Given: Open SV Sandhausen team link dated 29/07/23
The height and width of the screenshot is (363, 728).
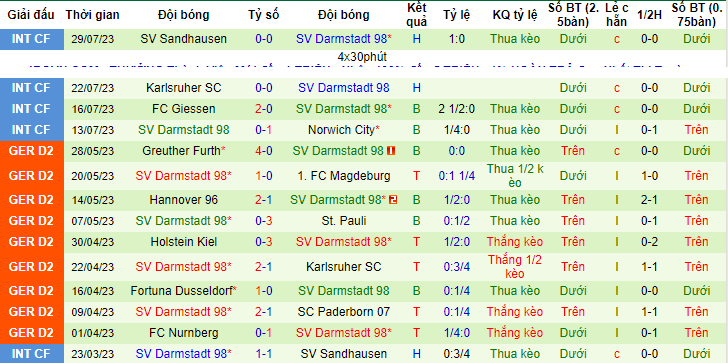Looking at the screenshot, I should (x=183, y=39).
